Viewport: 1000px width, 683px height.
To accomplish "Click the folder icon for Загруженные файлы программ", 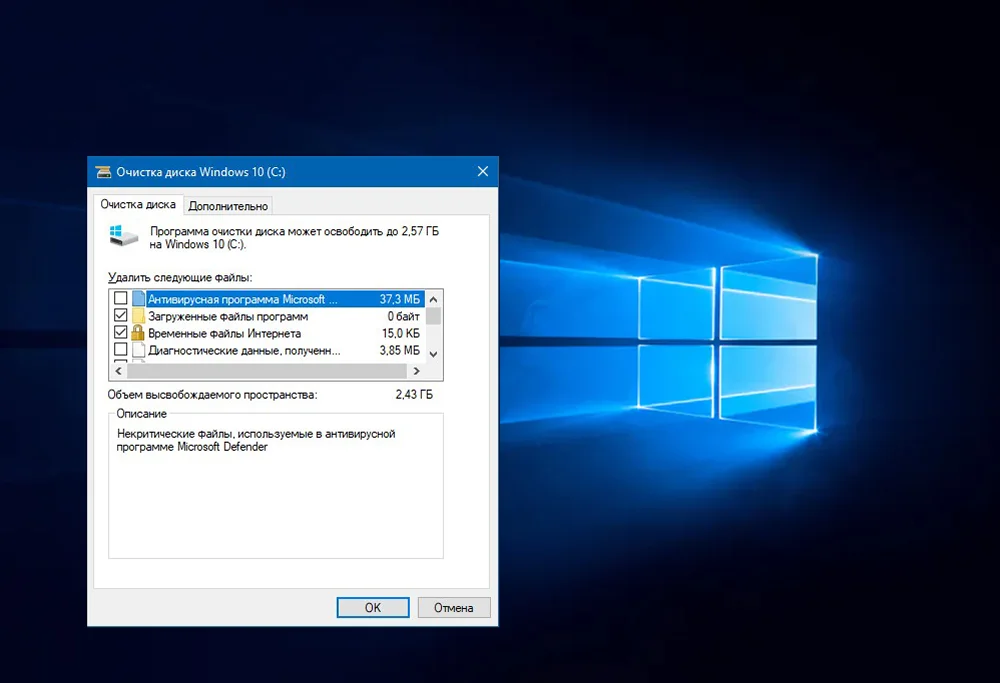I will click(x=138, y=316).
